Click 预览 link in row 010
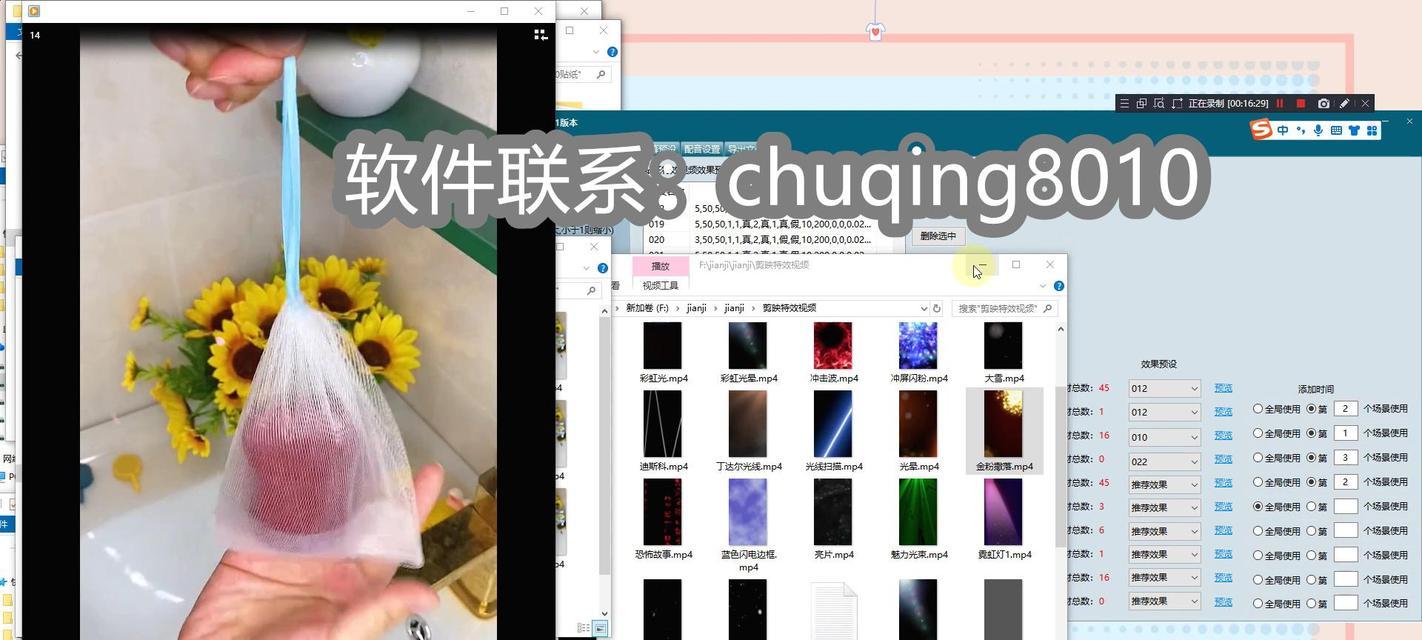The height and width of the screenshot is (640, 1422). [1223, 436]
